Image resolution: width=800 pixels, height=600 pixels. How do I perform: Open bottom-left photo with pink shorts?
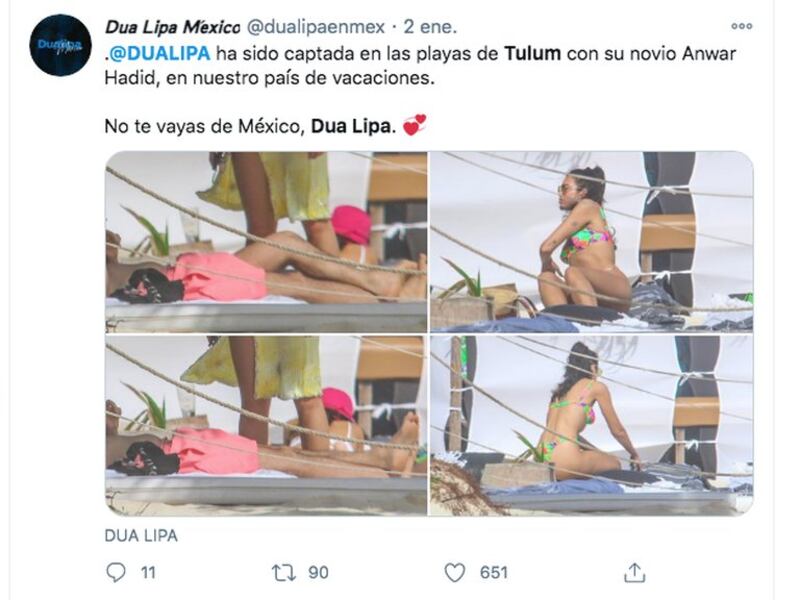(x=266, y=425)
